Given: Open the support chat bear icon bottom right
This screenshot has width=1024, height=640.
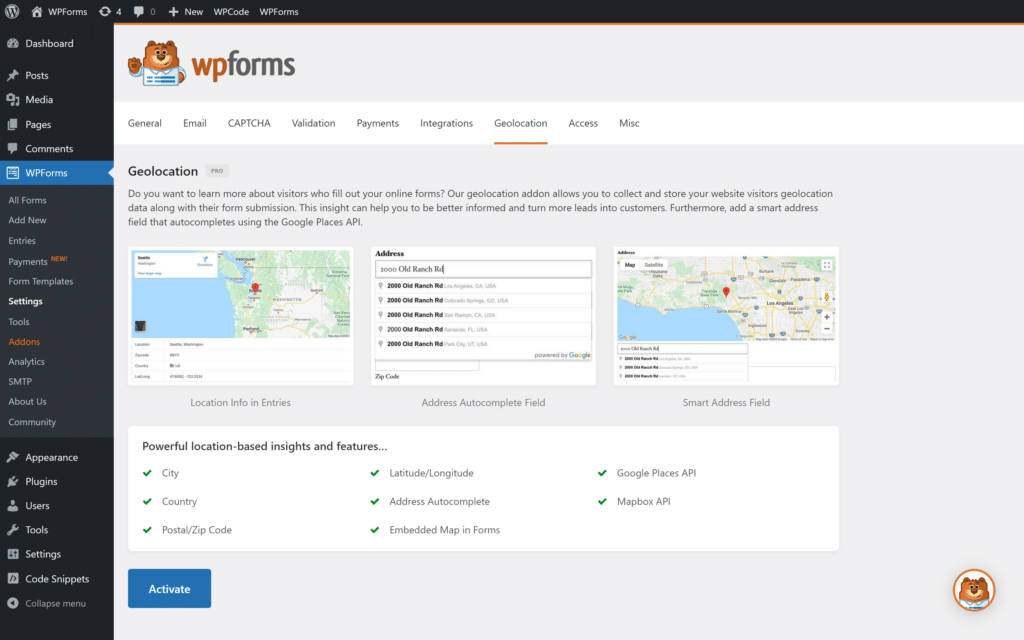Looking at the screenshot, I should 973,590.
